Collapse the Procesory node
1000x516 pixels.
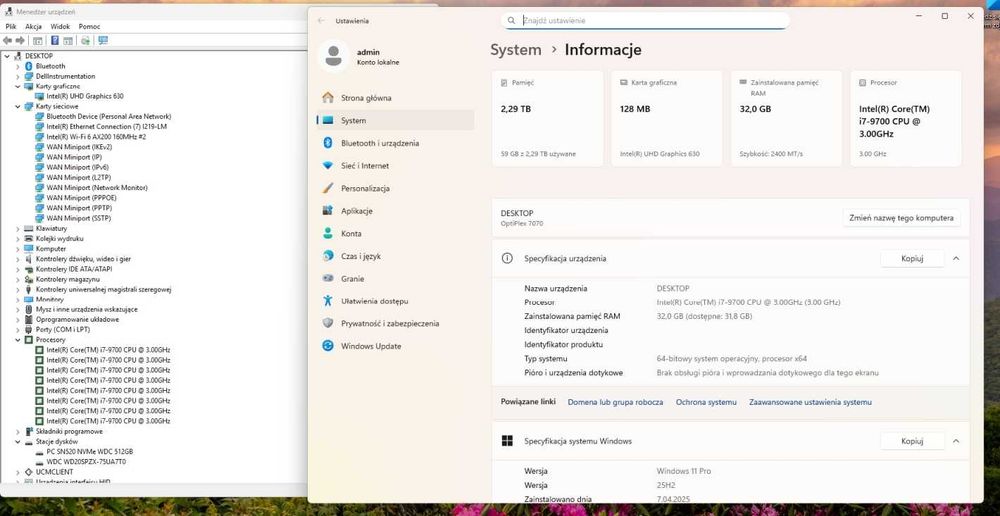[18, 340]
